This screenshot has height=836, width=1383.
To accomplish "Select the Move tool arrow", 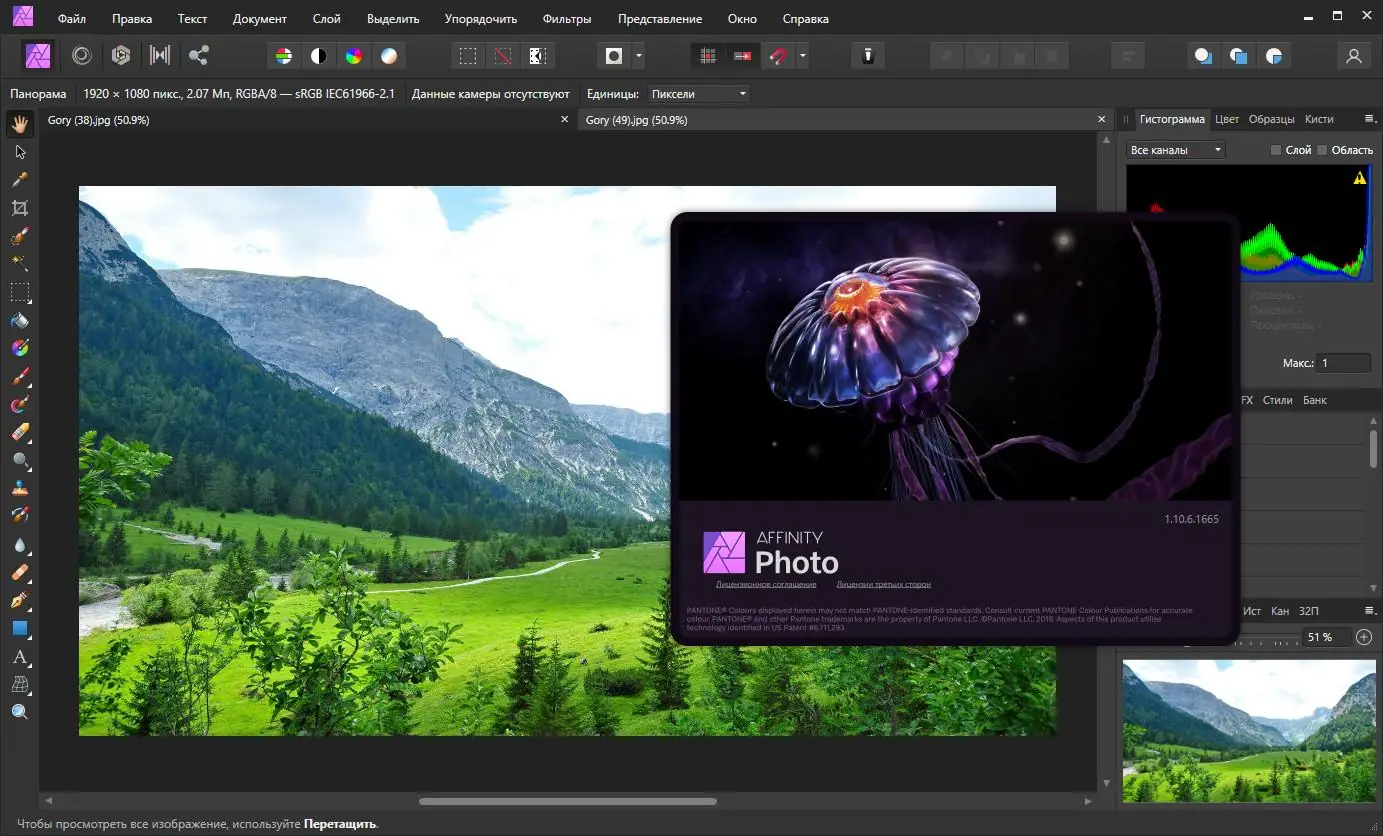I will tap(19, 152).
